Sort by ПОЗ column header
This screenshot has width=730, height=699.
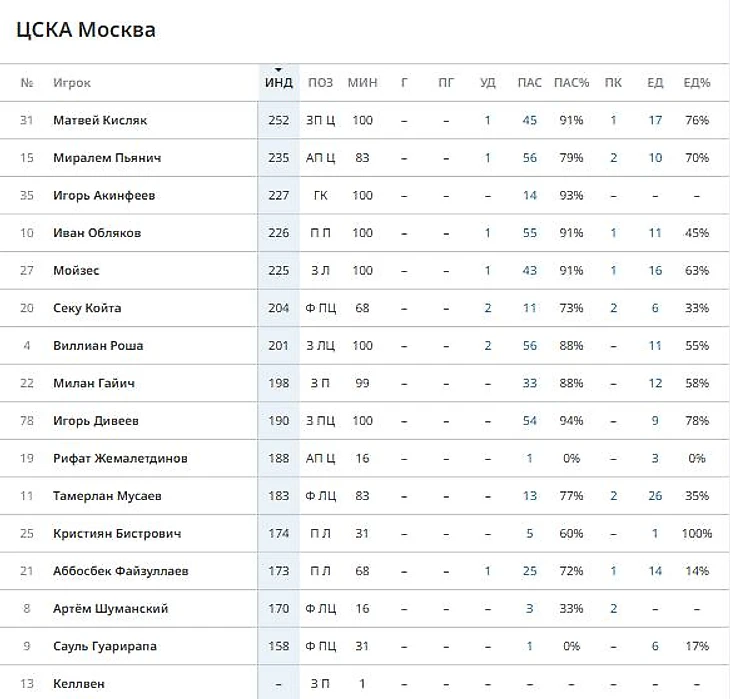point(321,83)
